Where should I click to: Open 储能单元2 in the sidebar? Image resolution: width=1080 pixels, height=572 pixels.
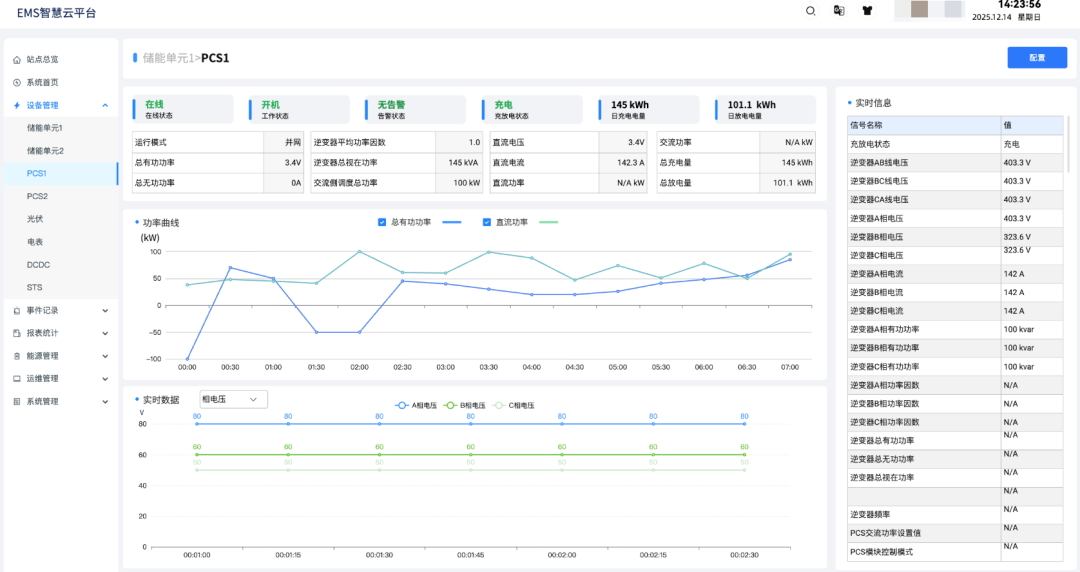45,151
